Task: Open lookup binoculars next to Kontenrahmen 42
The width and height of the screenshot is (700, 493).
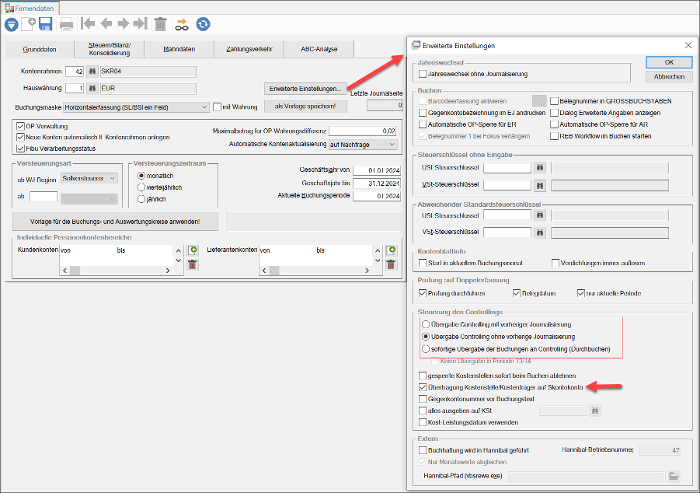Action: coord(92,71)
